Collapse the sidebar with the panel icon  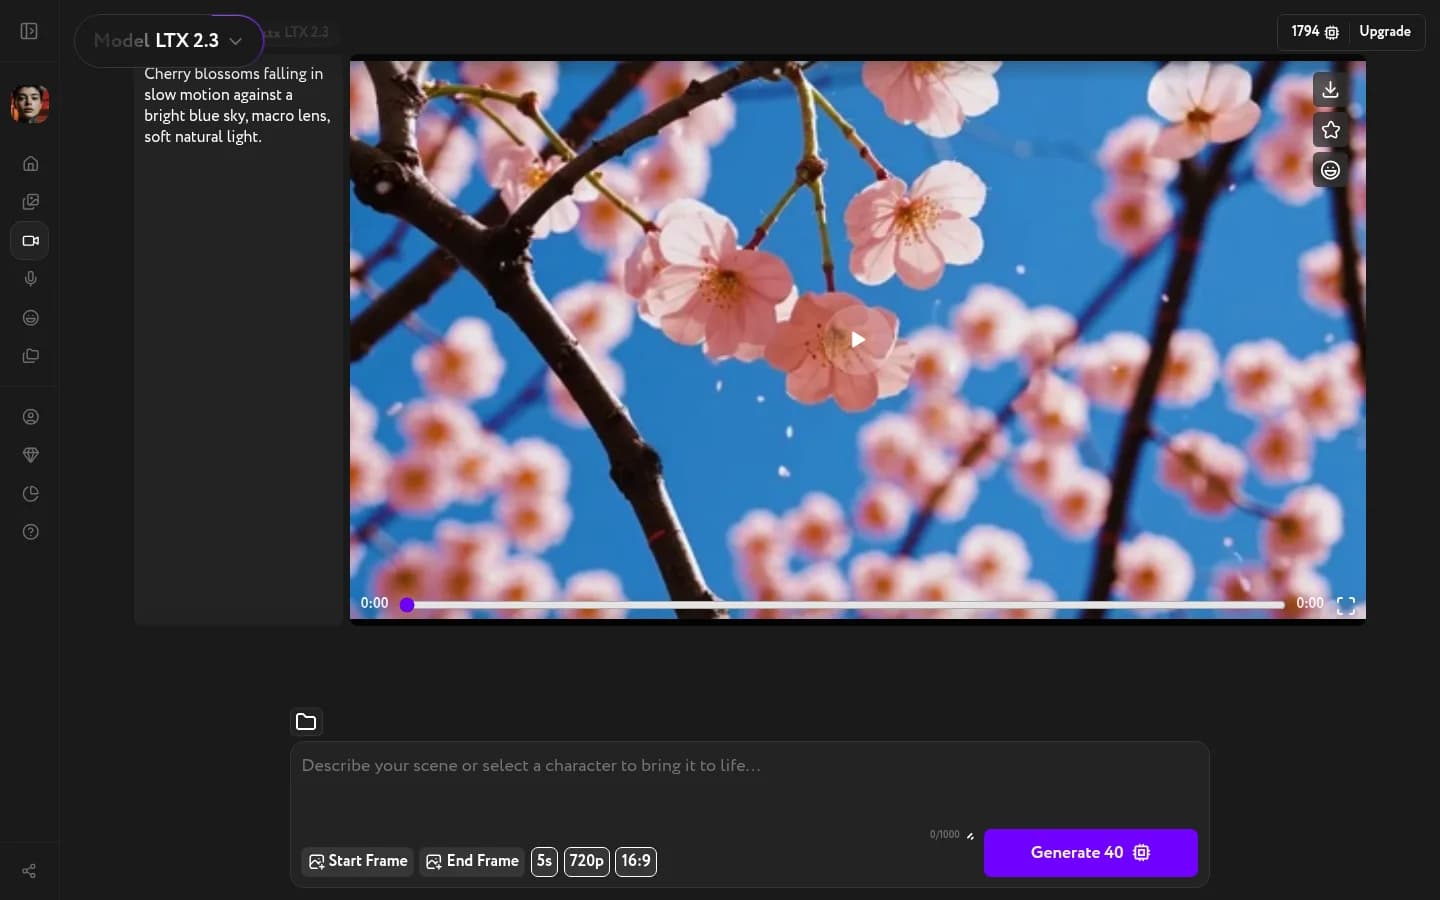(x=28, y=31)
